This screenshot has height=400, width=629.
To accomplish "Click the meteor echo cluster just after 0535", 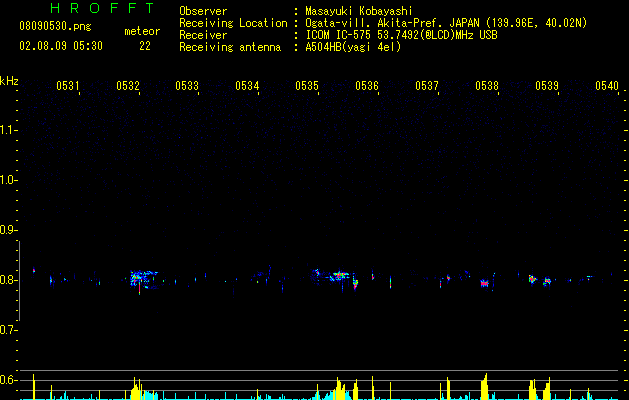I will [x=337, y=276].
